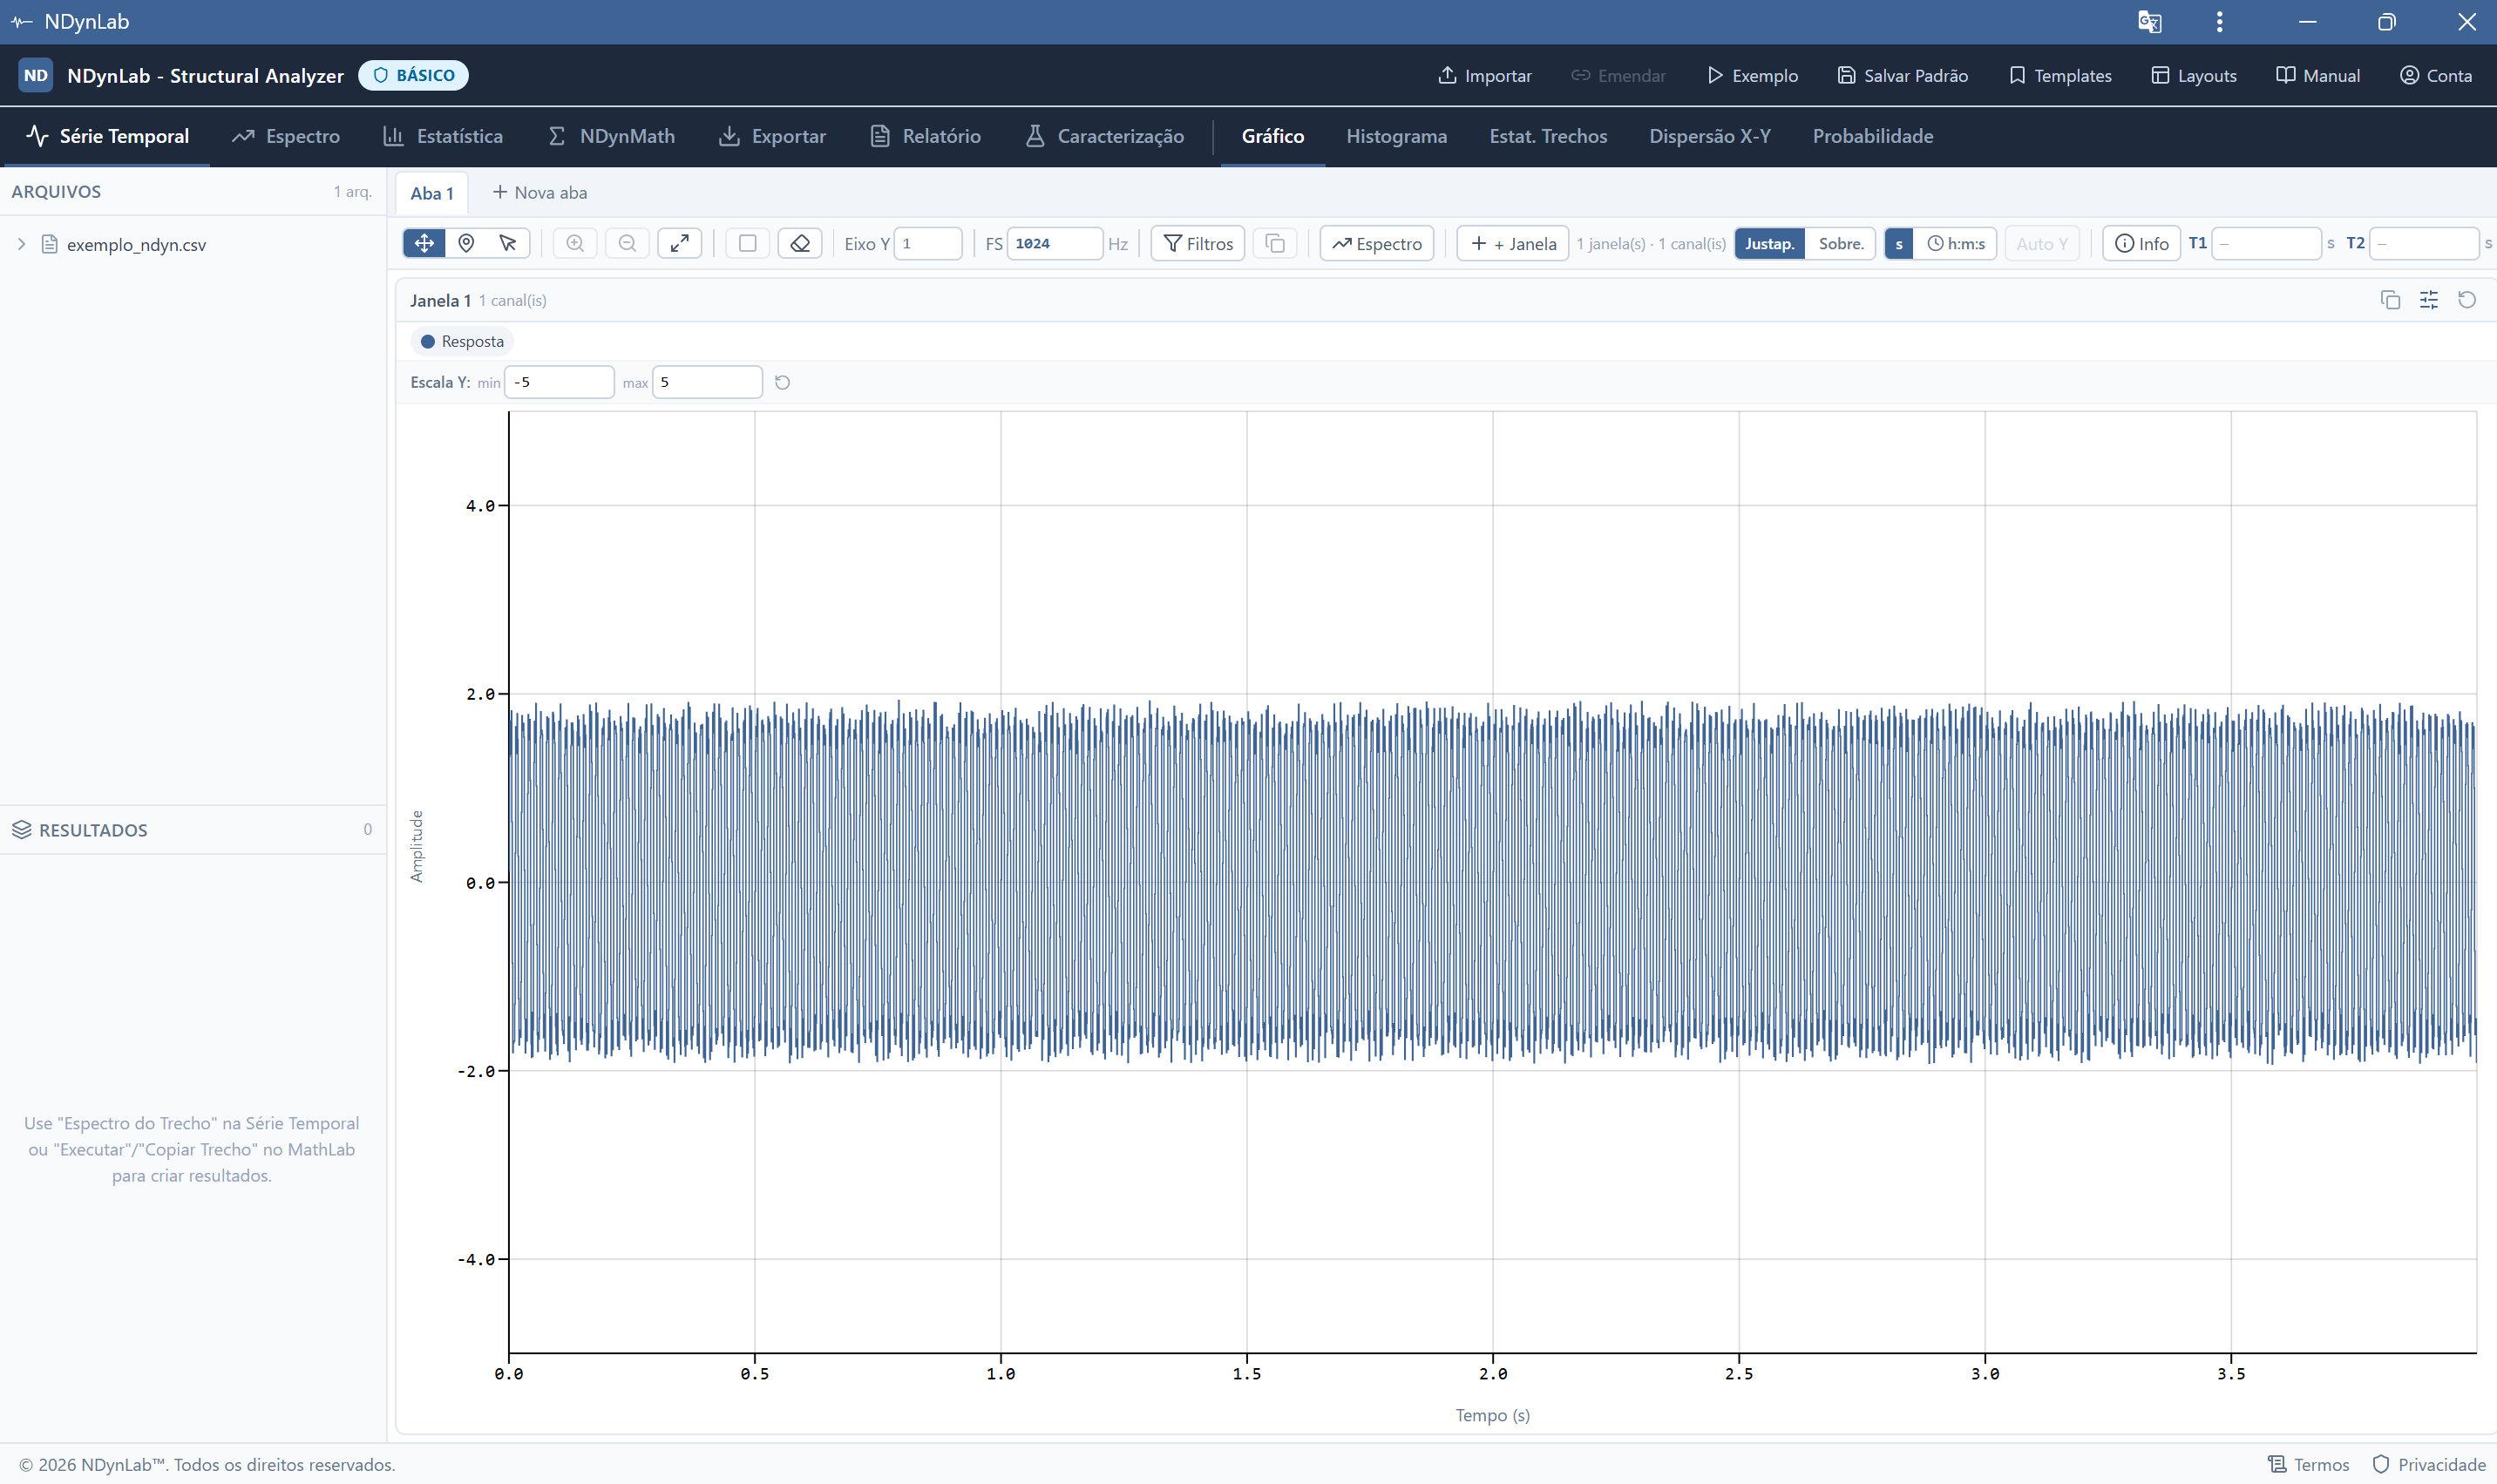Switch to Estat. Trechos sub-tab
The image size is (2497, 1484).
pos(1548,136)
